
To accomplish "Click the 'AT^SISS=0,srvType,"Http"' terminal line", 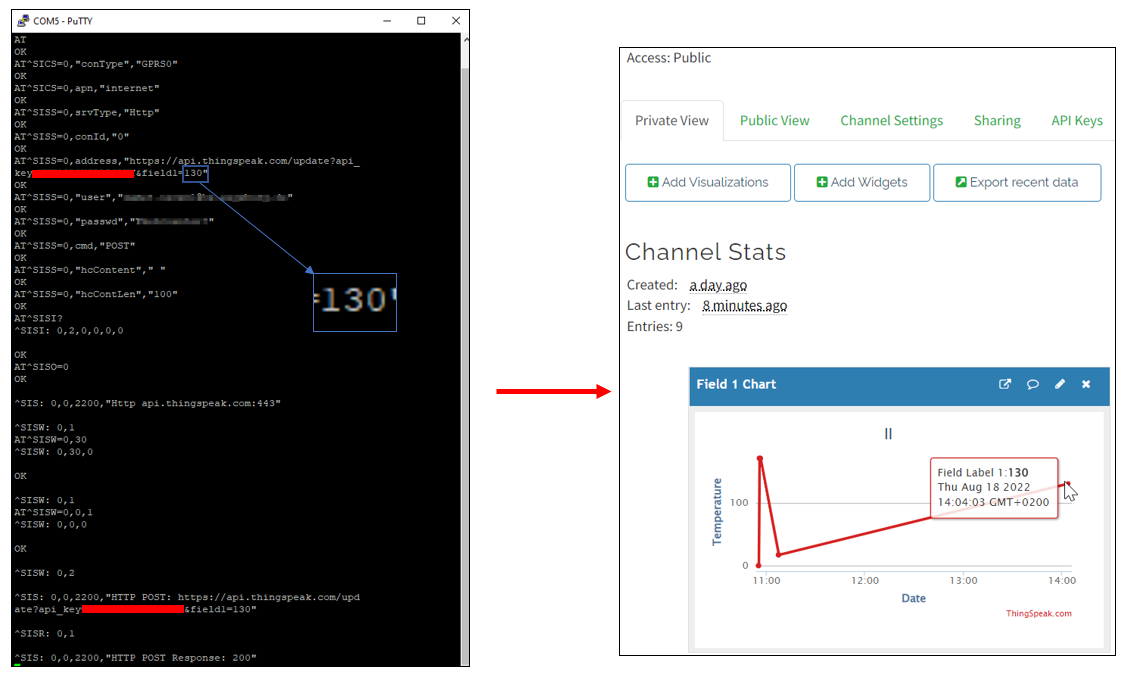I will click(87, 112).
